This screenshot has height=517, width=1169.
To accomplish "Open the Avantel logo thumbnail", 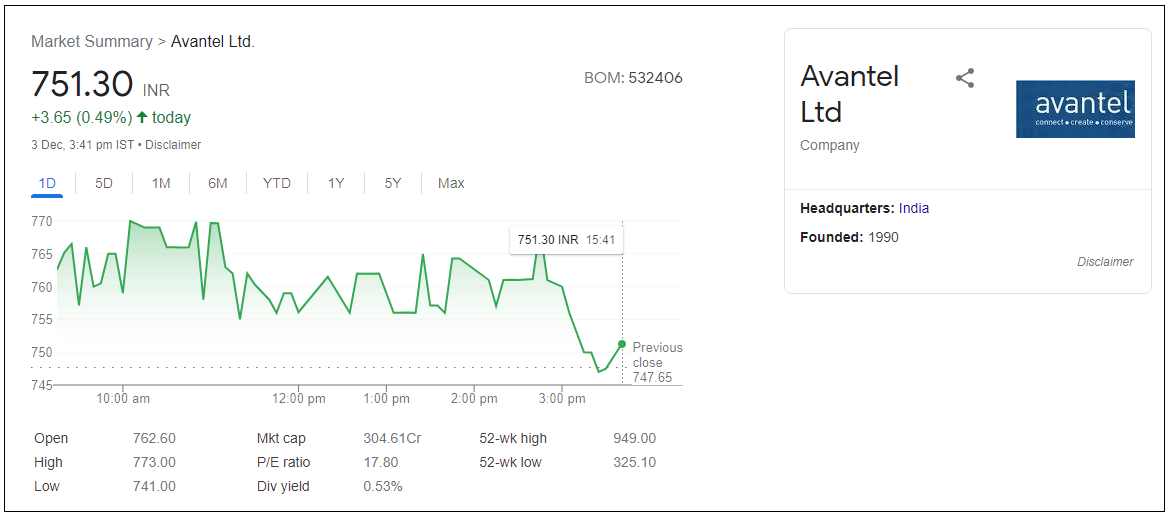I will point(1075,109).
